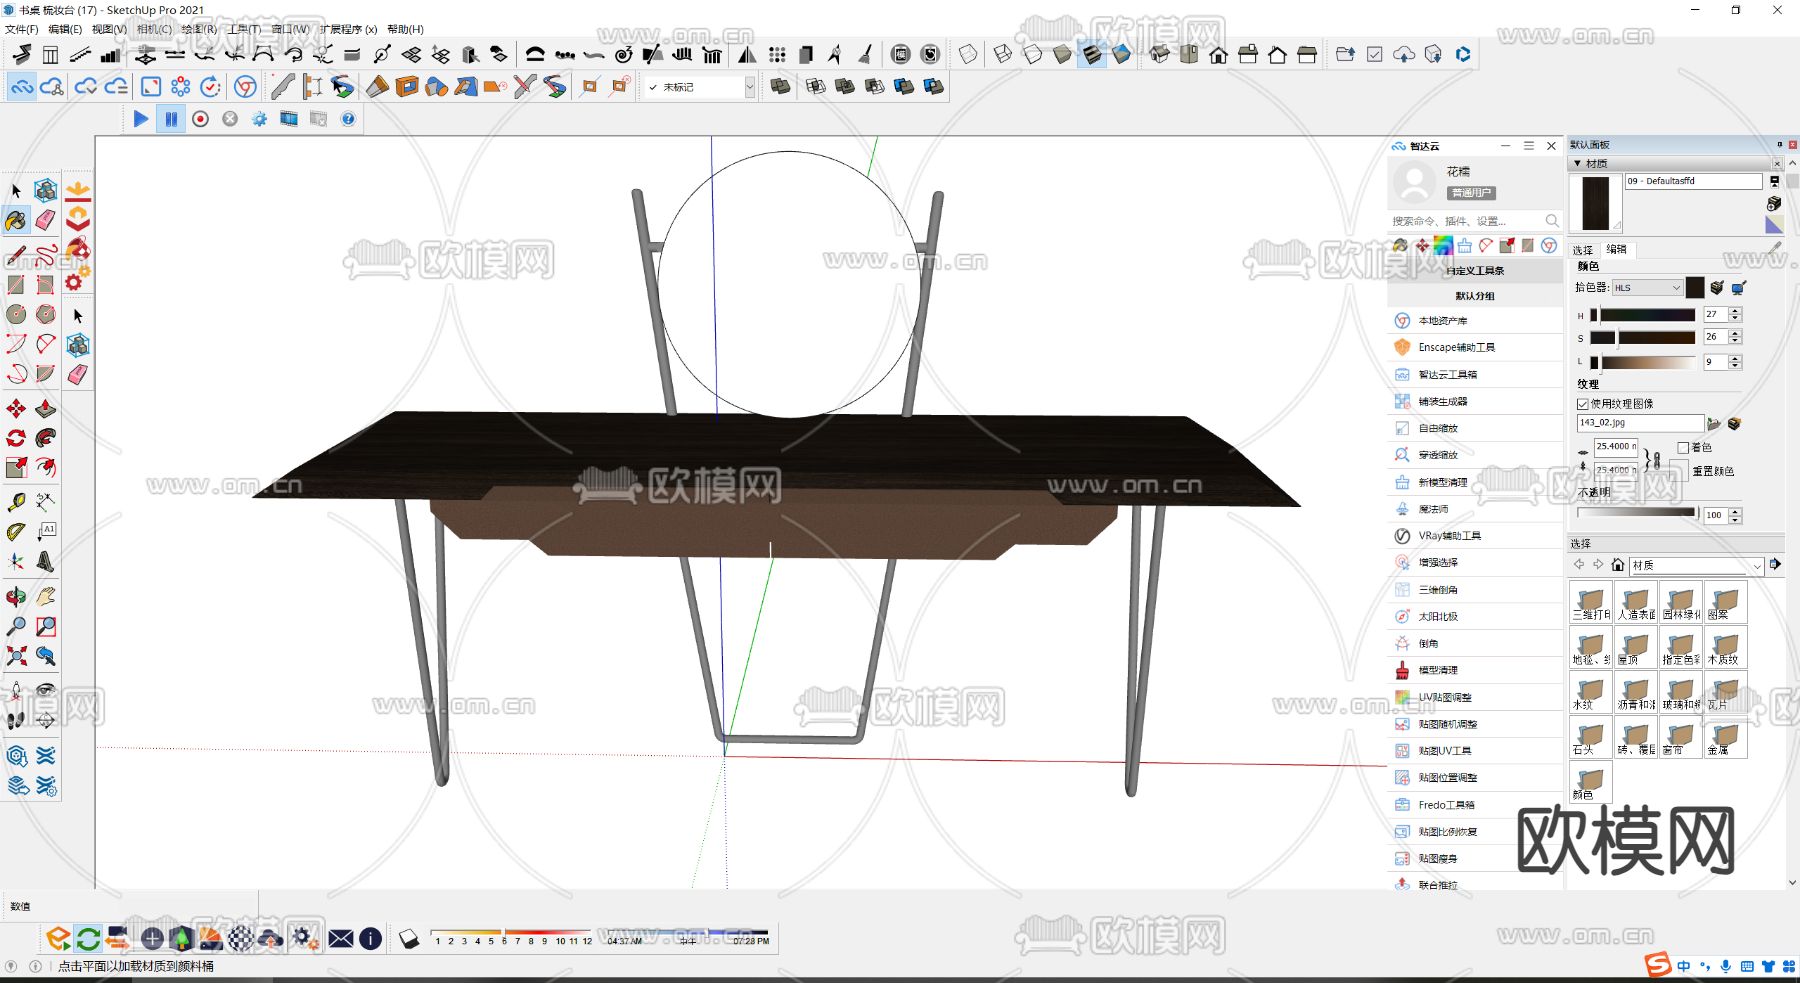1800x983 pixels.
Task: Click the material eyedropper sample icon
Action: (x=1775, y=248)
